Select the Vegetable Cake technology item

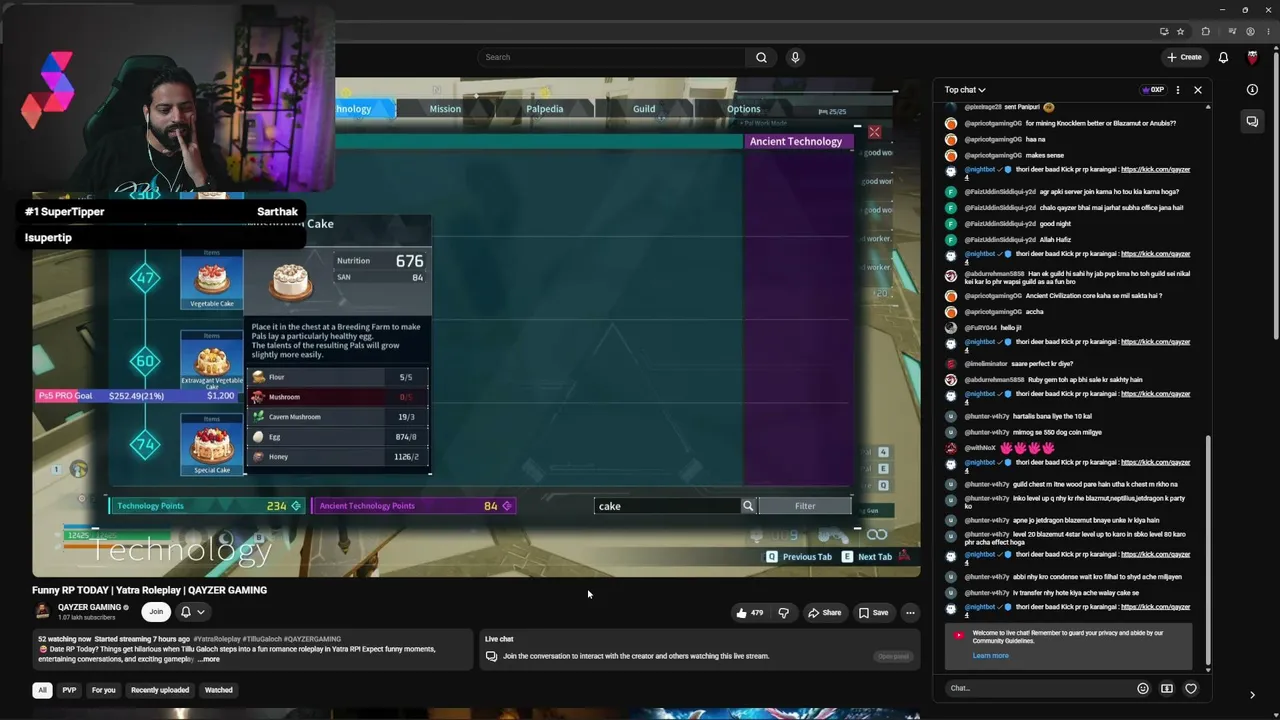(212, 280)
